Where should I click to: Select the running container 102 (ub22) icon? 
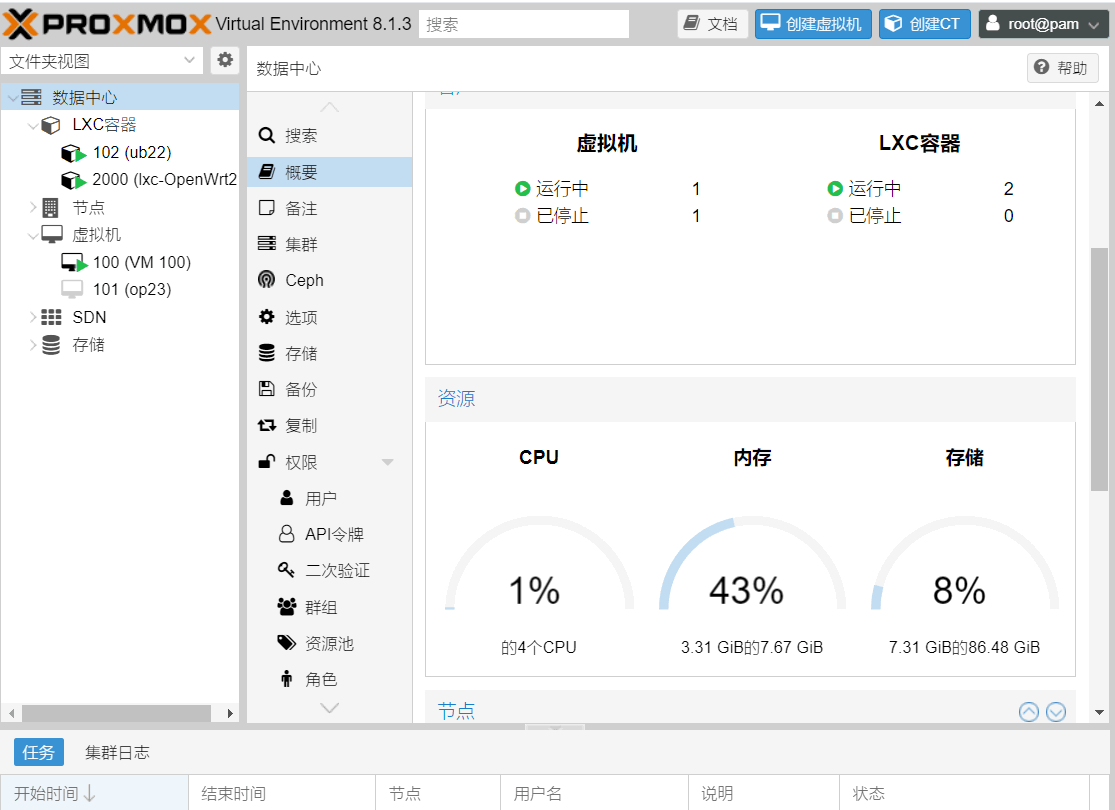pos(73,153)
